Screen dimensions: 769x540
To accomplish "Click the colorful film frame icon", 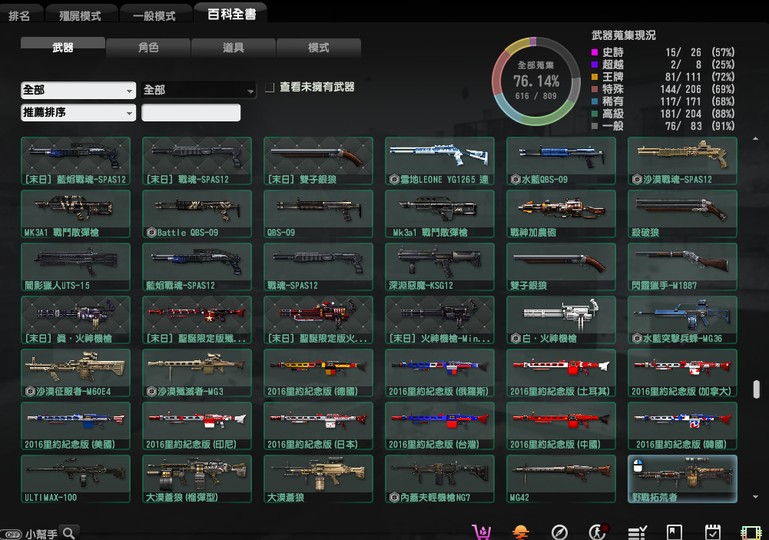I will click(x=750, y=531).
